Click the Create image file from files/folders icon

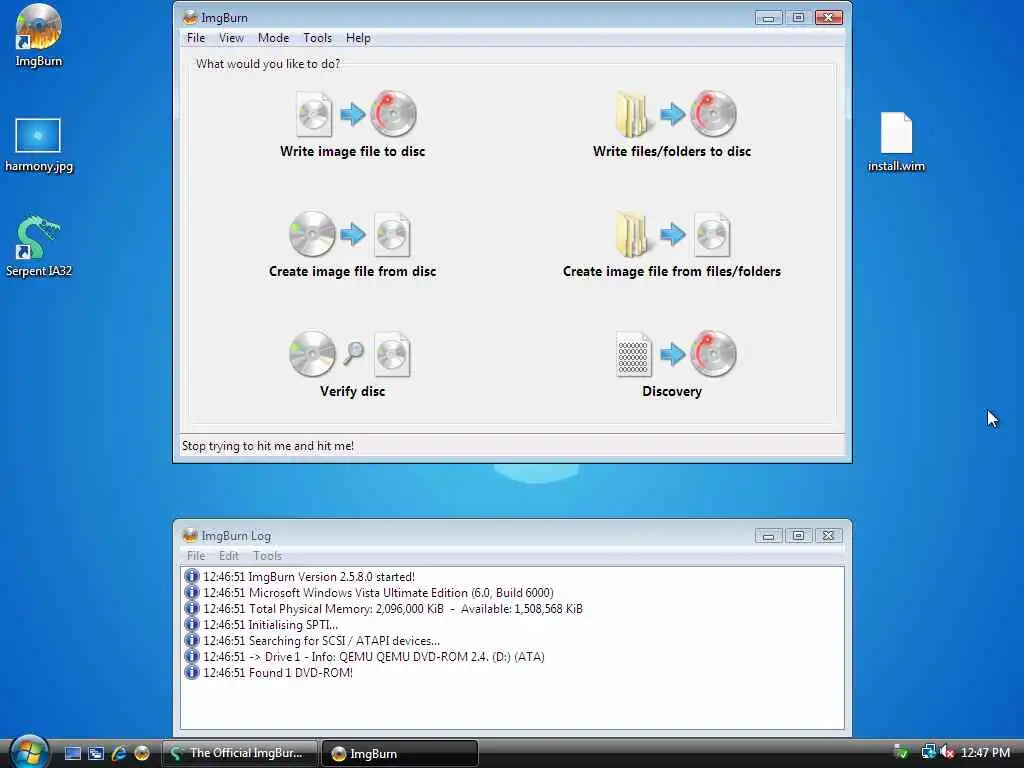pyautogui.click(x=673, y=234)
